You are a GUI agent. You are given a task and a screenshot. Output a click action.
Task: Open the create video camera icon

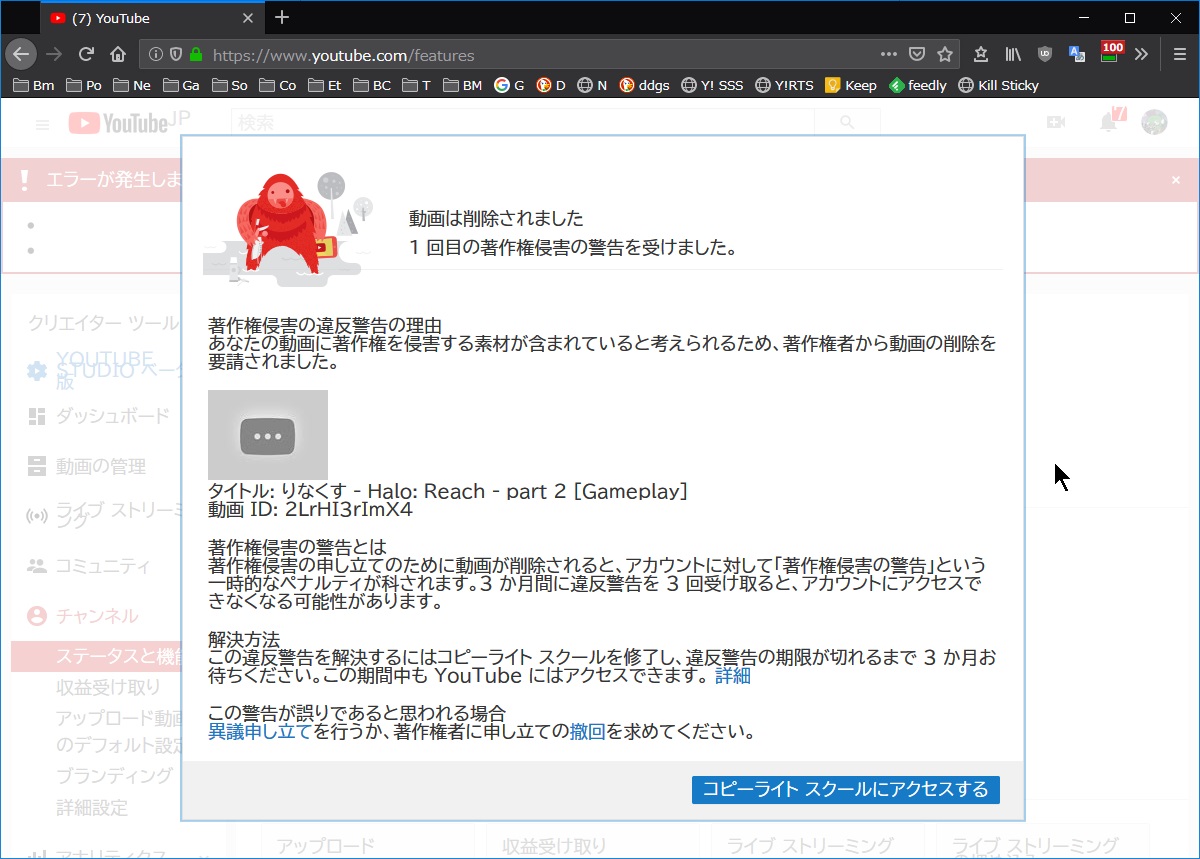(x=1056, y=122)
